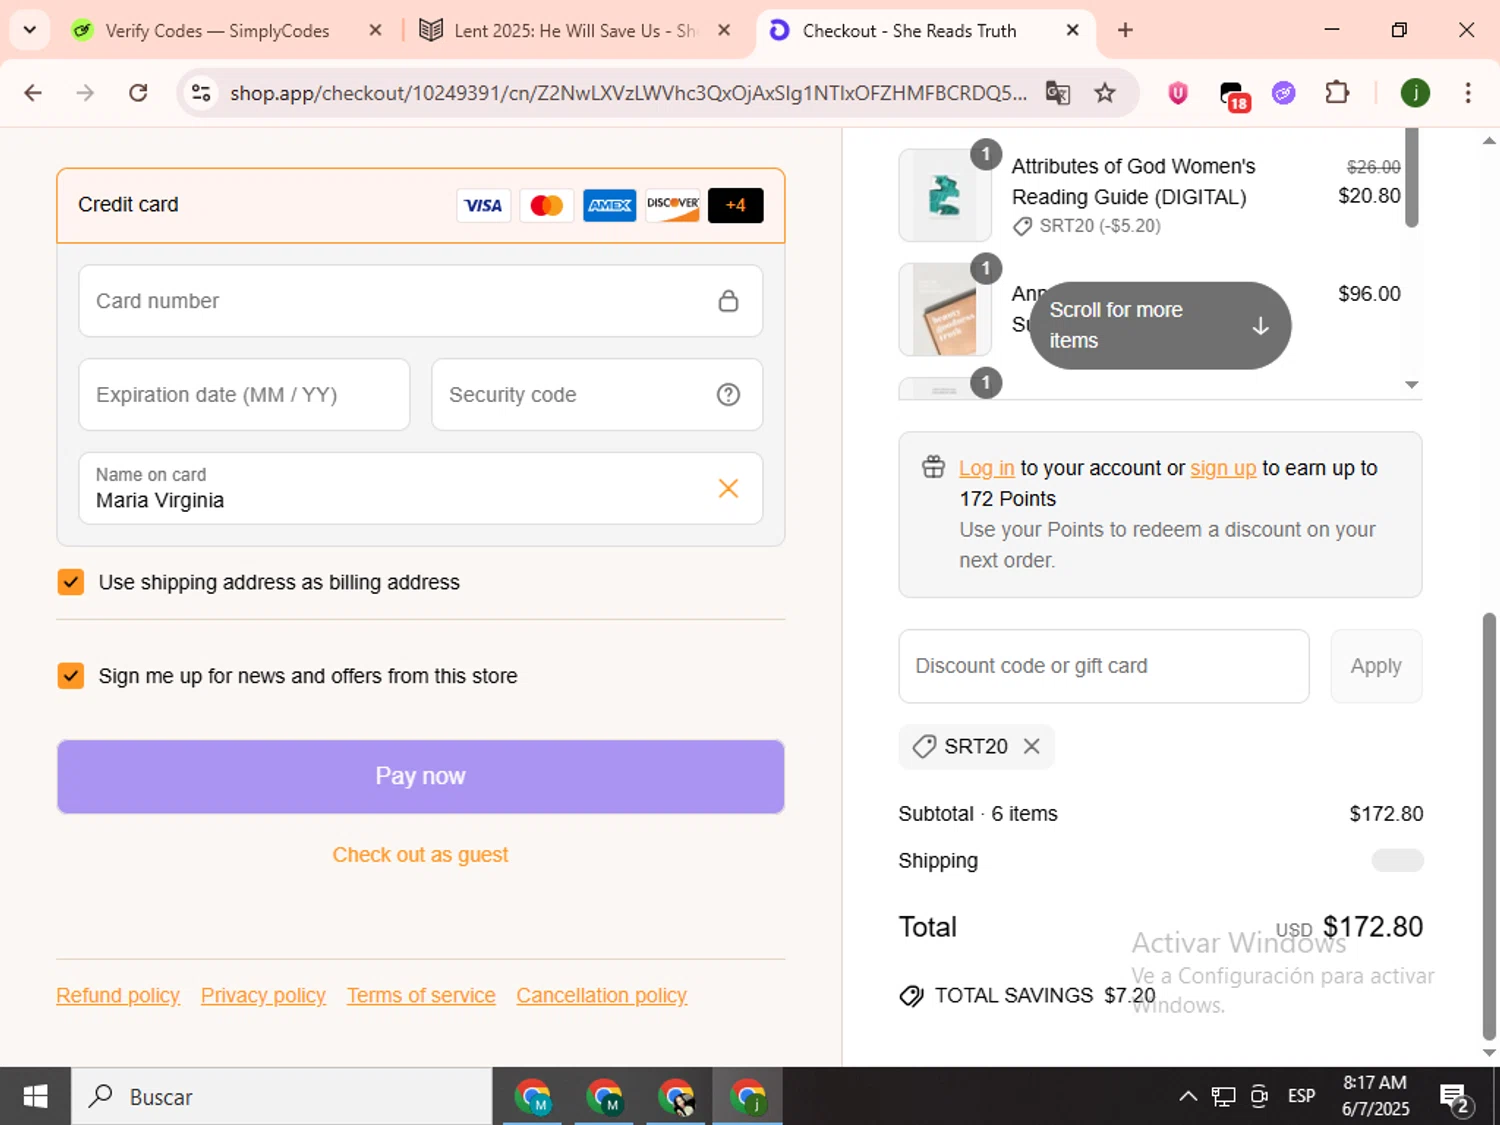Open the Refund policy link
Image resolution: width=1500 pixels, height=1125 pixels.
(x=118, y=996)
